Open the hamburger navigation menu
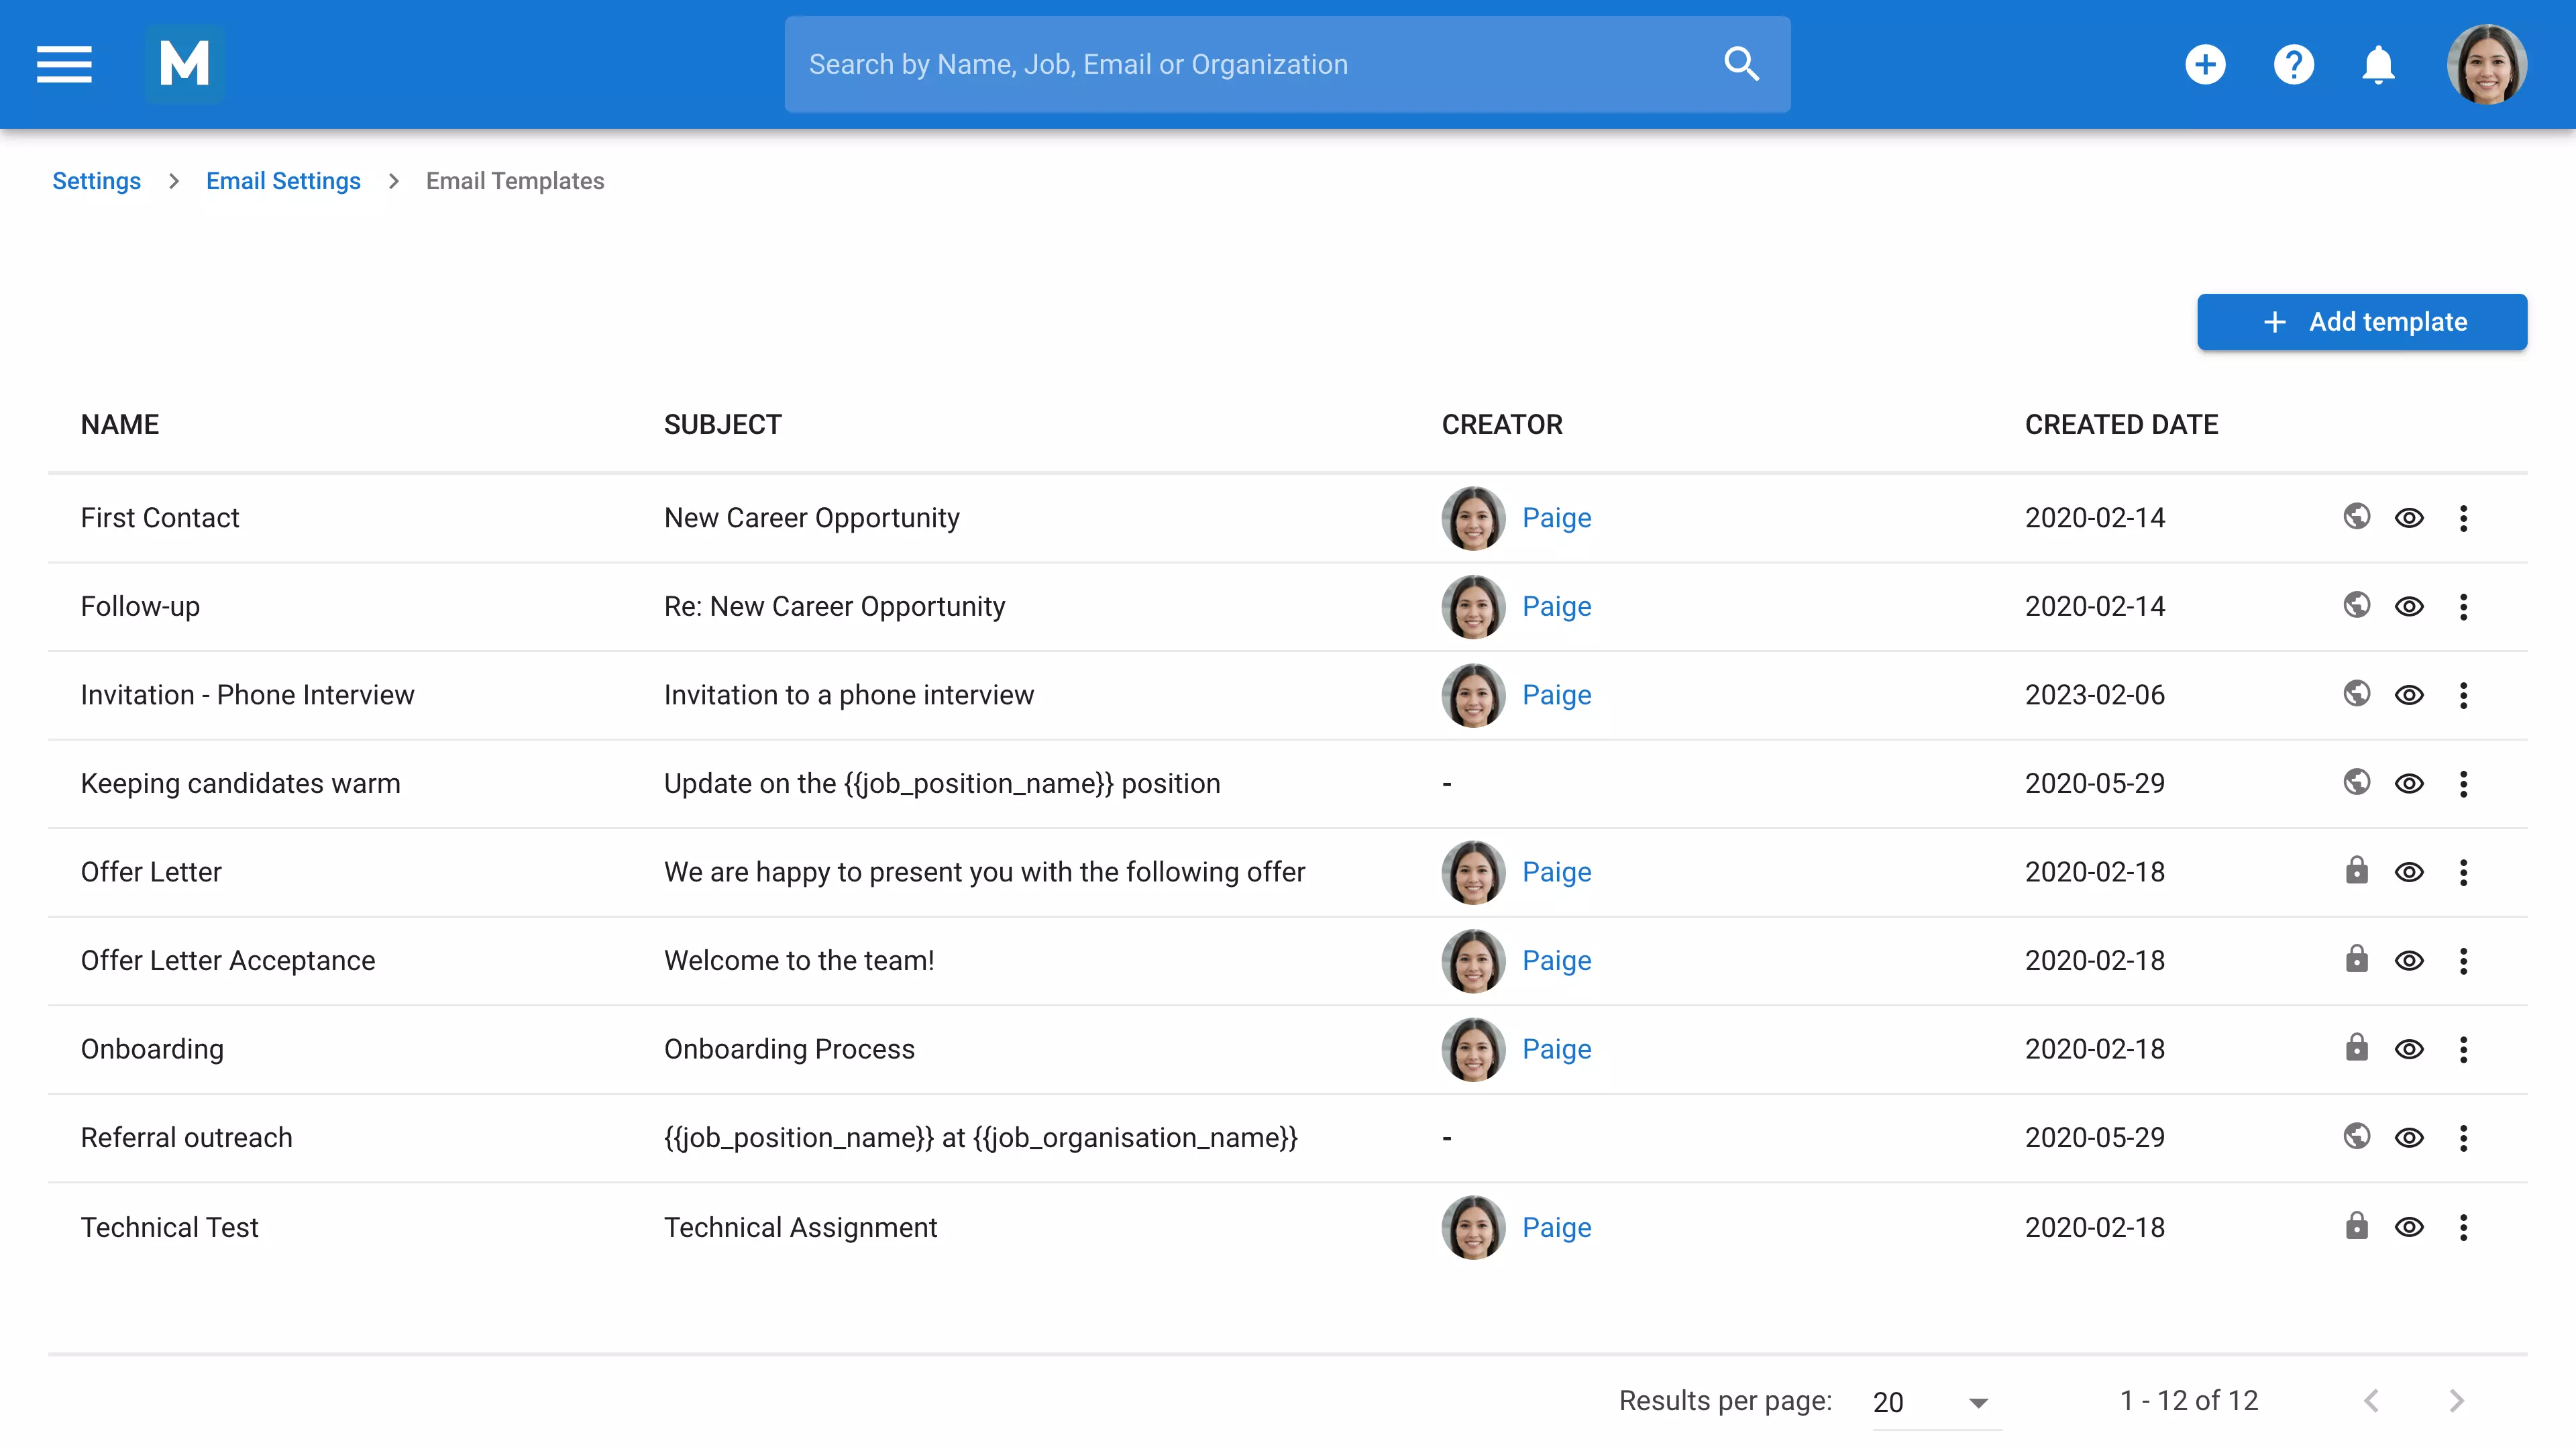 [63, 64]
